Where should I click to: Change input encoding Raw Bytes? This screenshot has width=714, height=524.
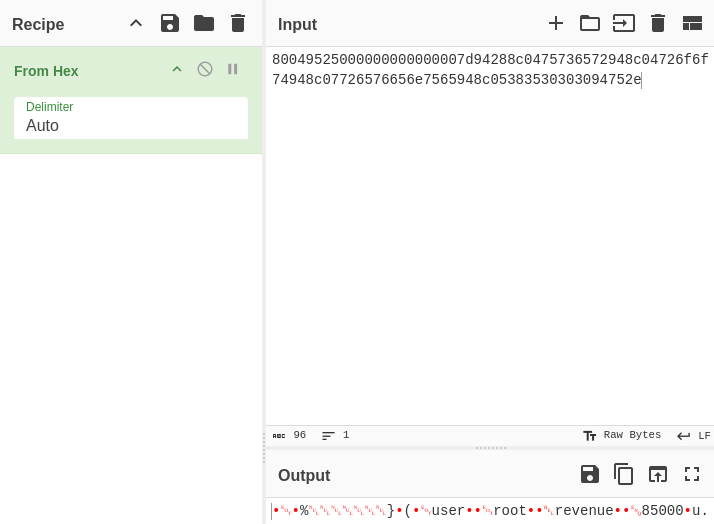coord(622,435)
